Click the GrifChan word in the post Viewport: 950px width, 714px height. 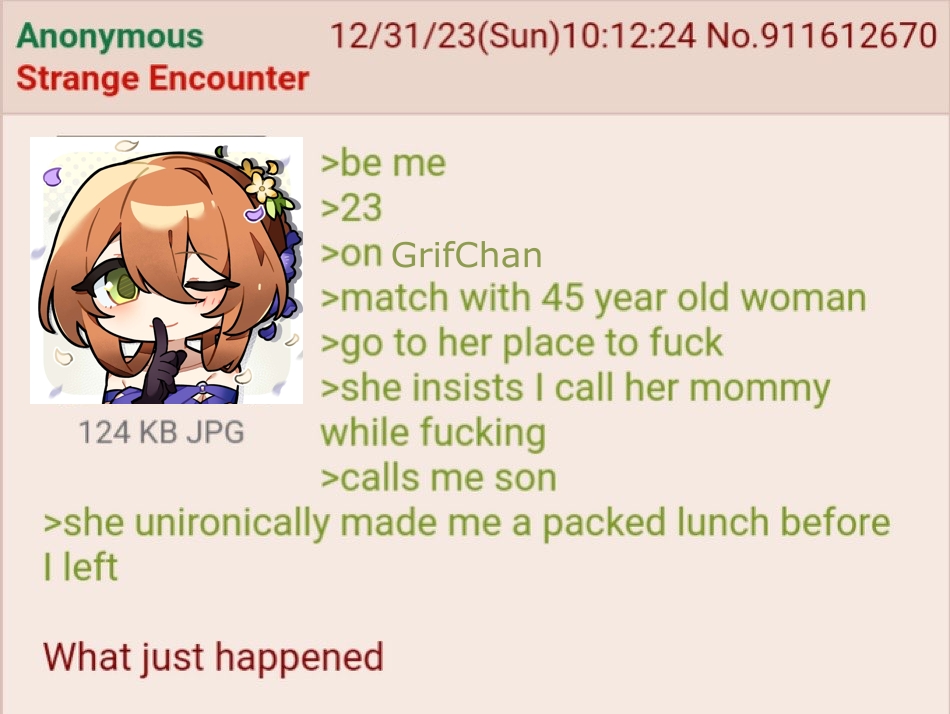467,255
